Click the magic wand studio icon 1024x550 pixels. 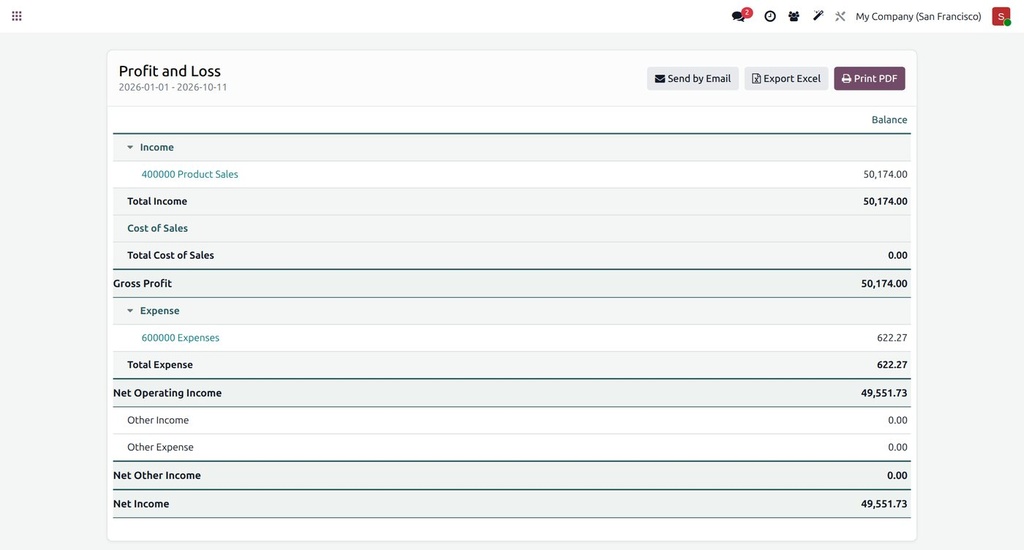[x=818, y=16]
